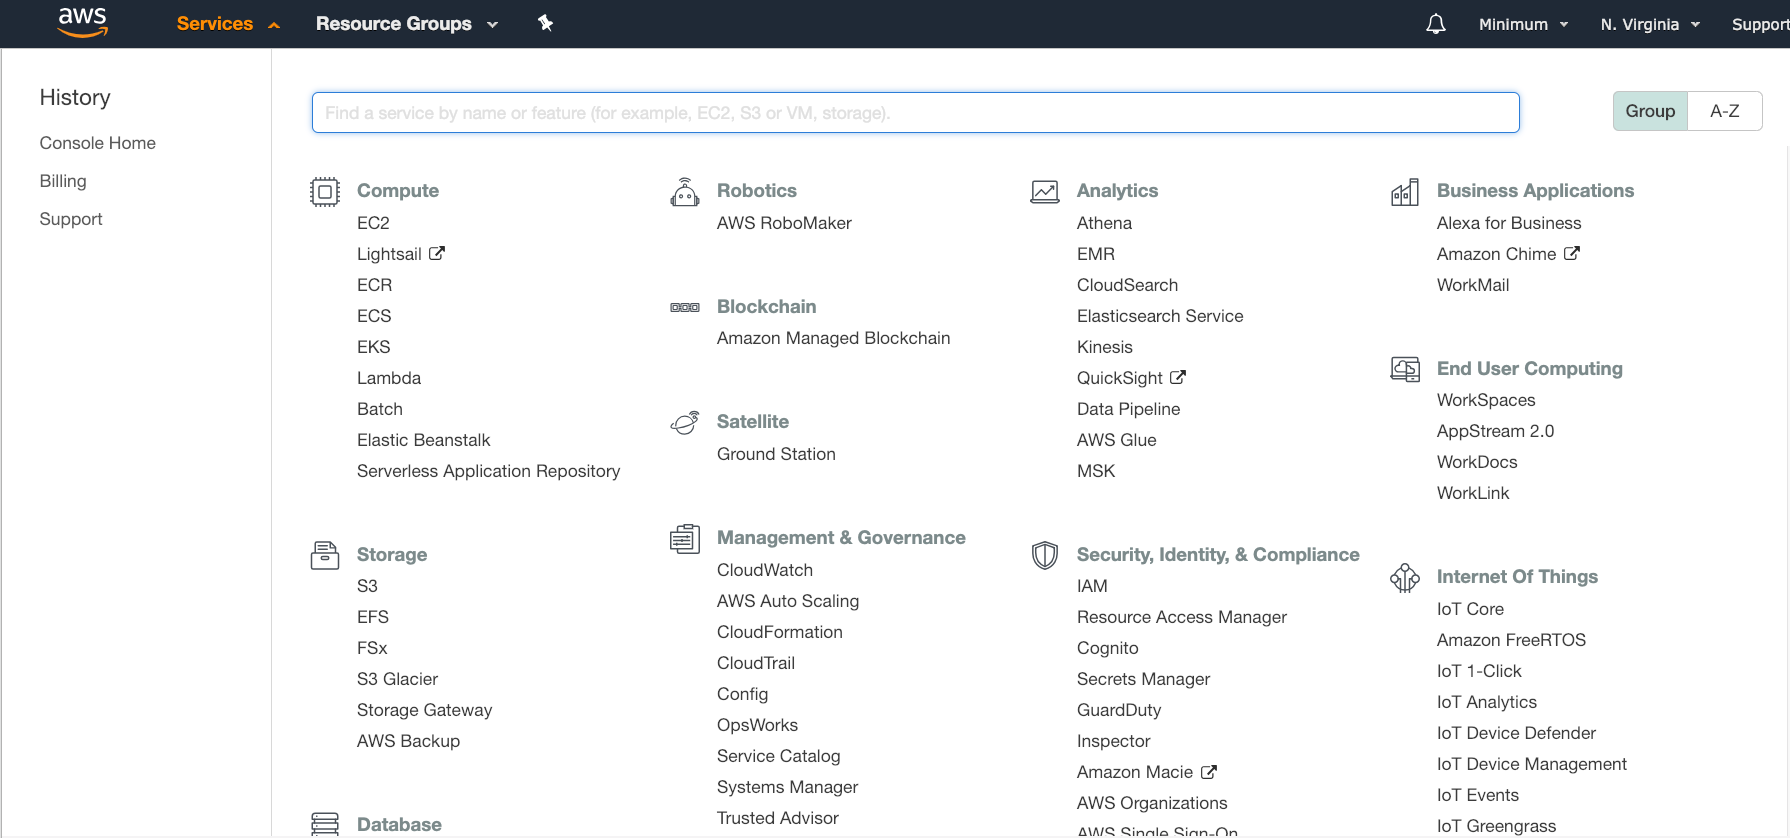Open Elasticsearch Service
Screen dimensions: 1790x838
(1160, 316)
